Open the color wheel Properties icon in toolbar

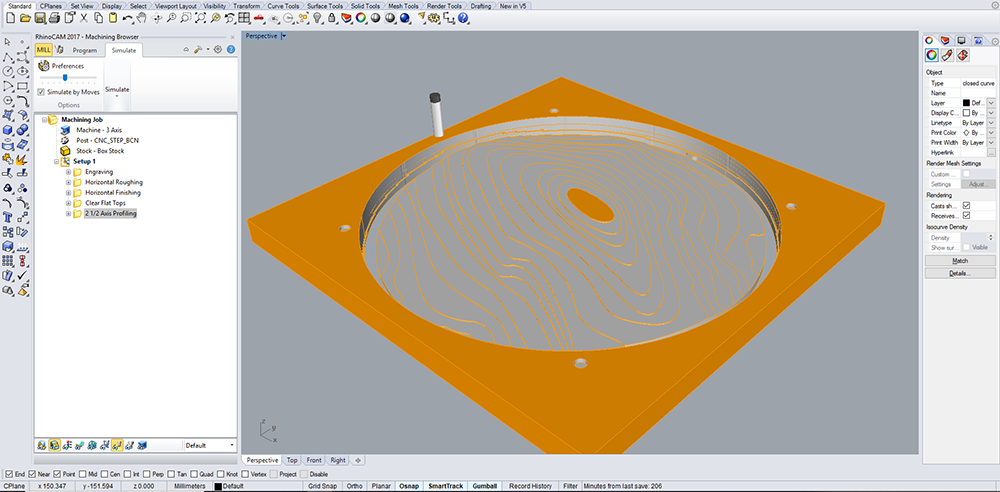pyautogui.click(x=360, y=18)
